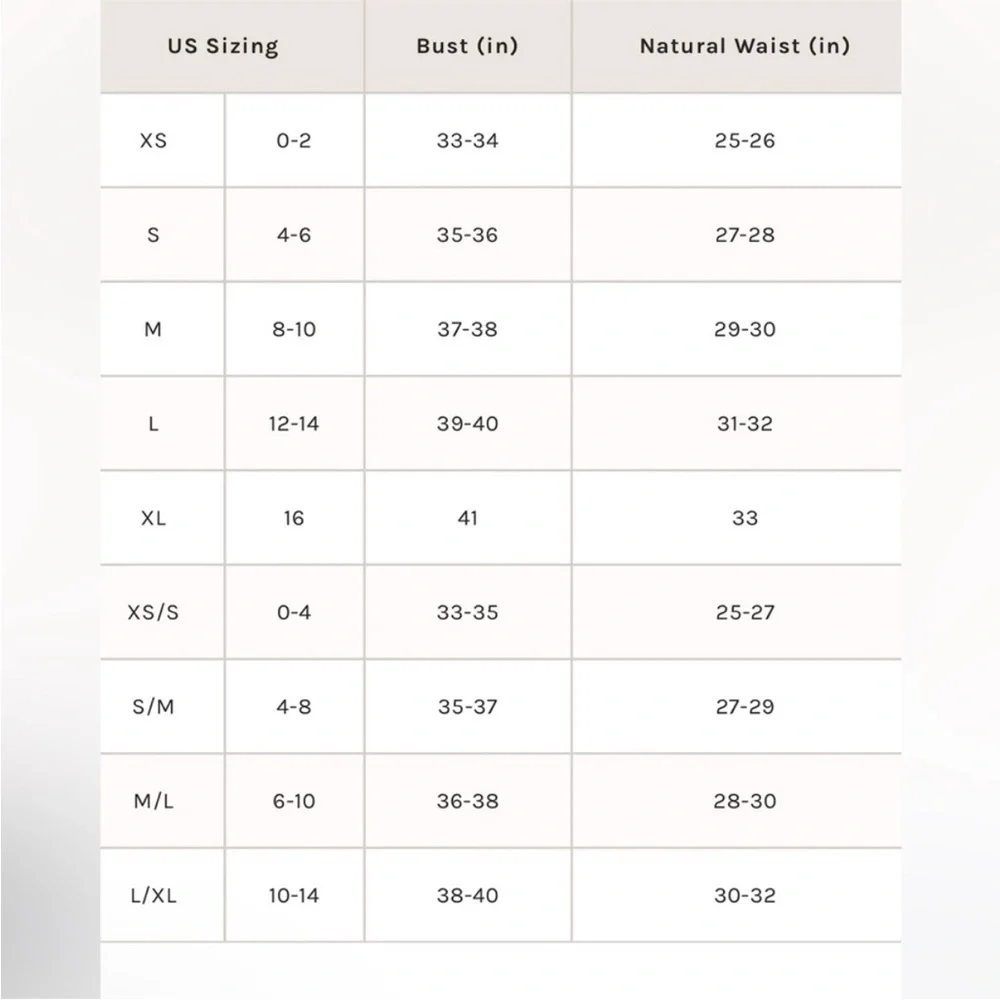Select the 27-29 natural waist cell
Image resolution: width=1000 pixels, height=1000 pixels.
click(744, 707)
